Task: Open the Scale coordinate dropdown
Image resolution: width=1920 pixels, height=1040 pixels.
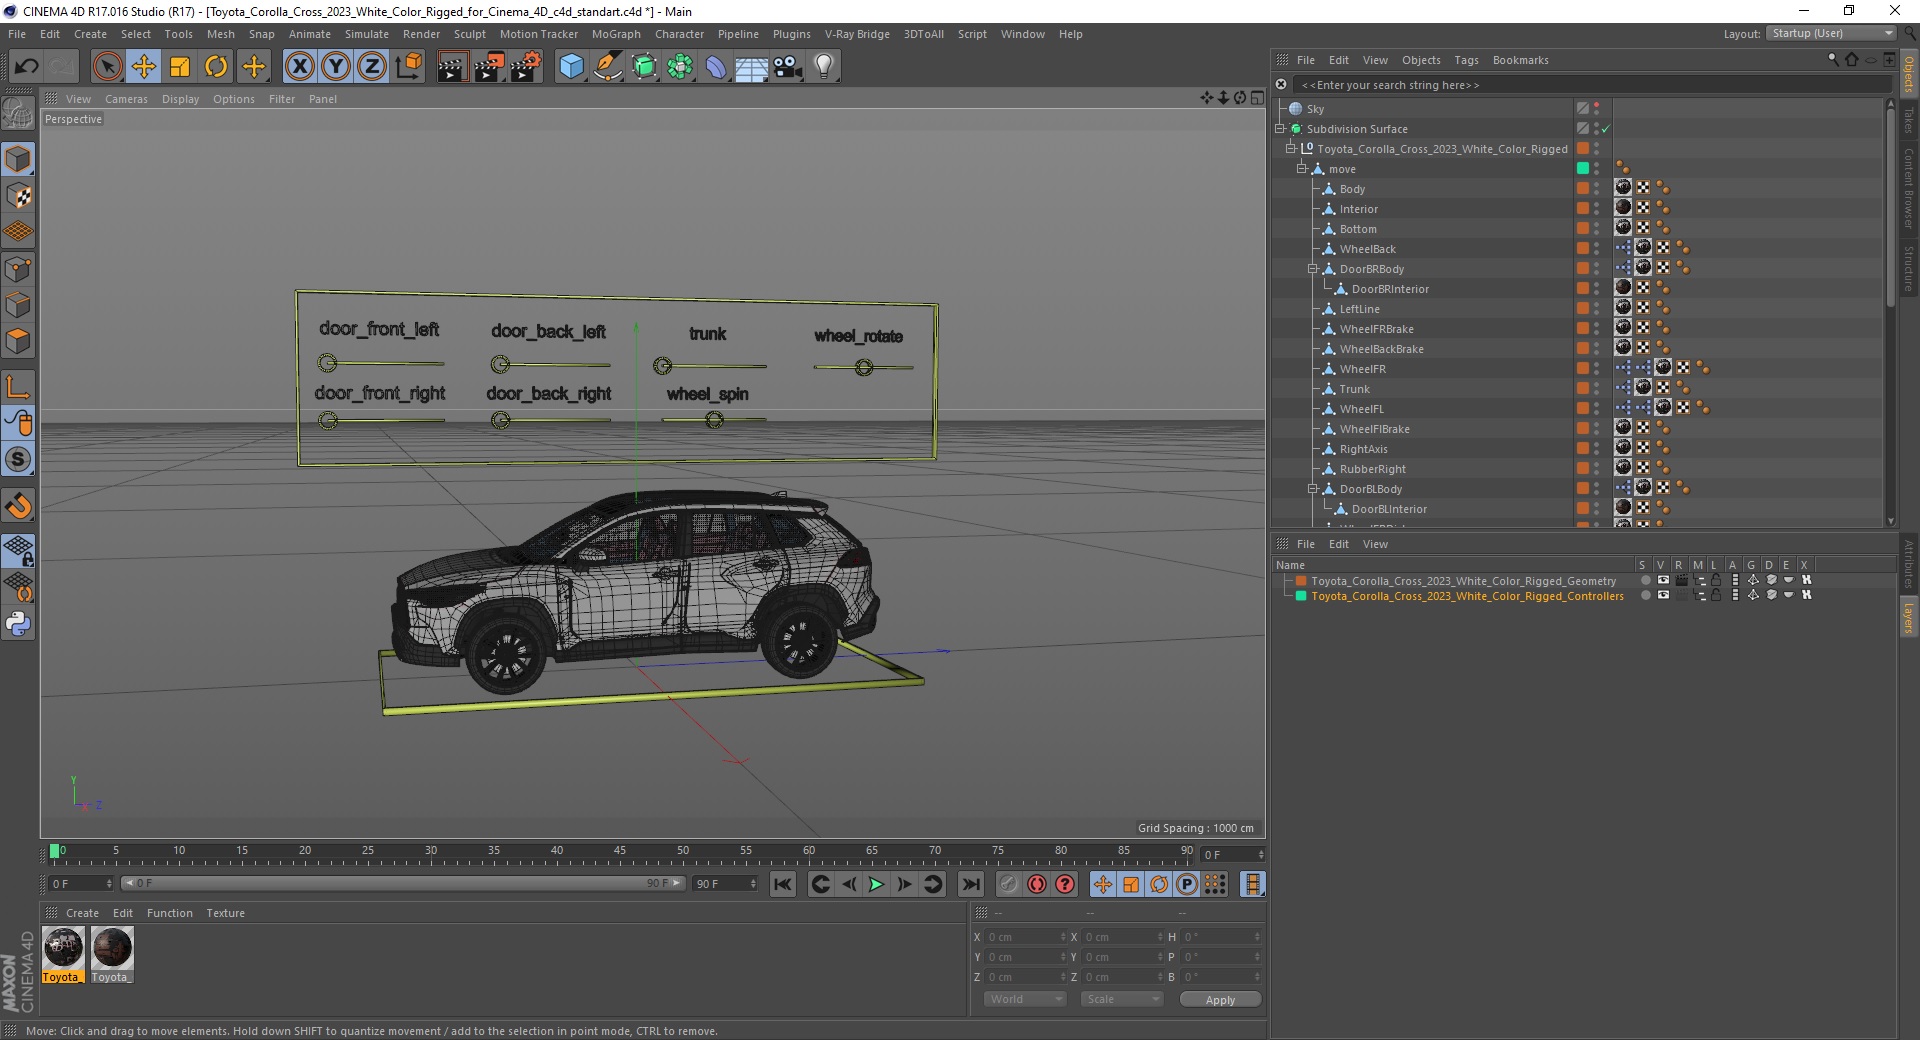Action: click(x=1122, y=999)
